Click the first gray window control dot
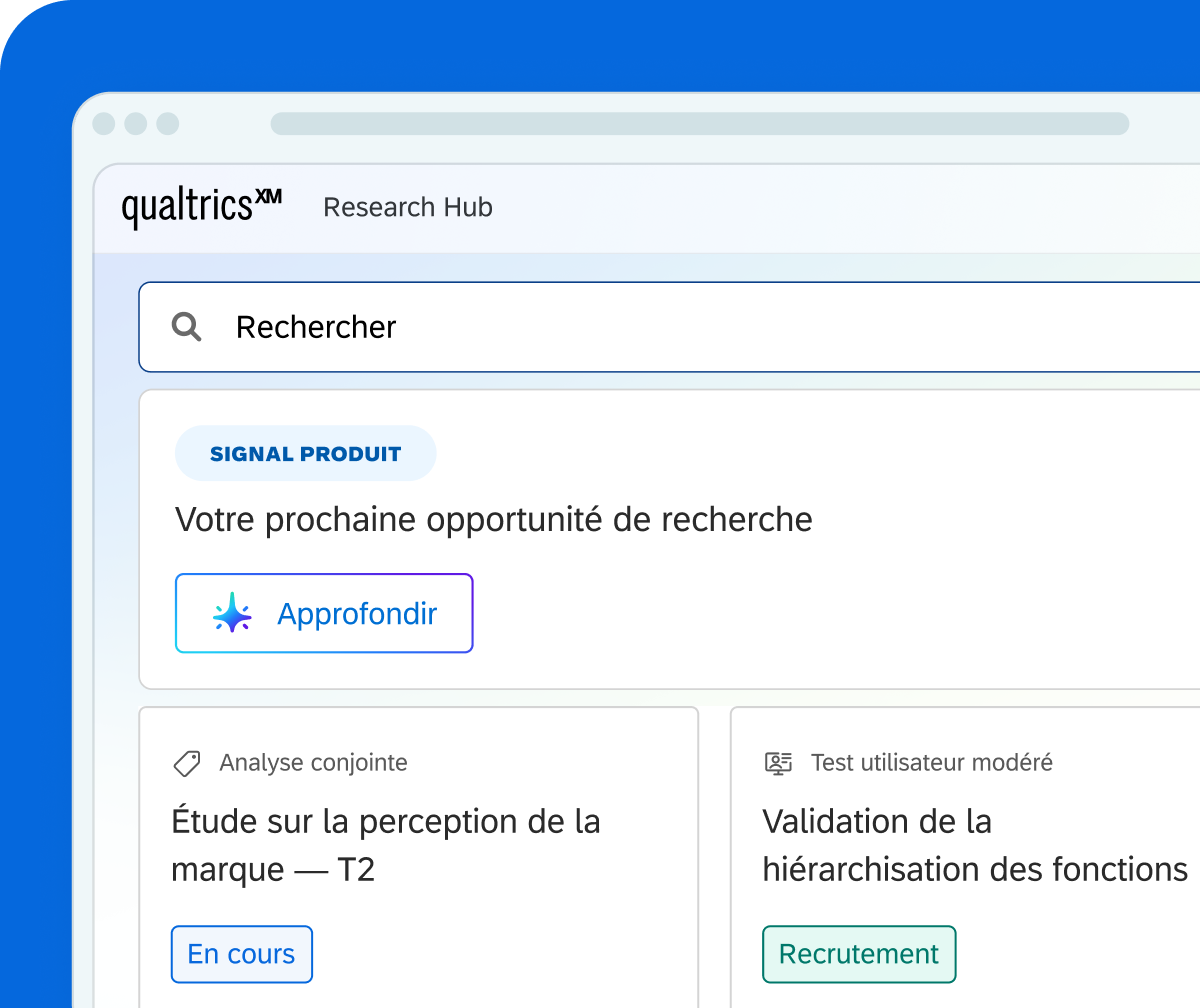Screen dimensions: 1200x1008 [x=104, y=124]
